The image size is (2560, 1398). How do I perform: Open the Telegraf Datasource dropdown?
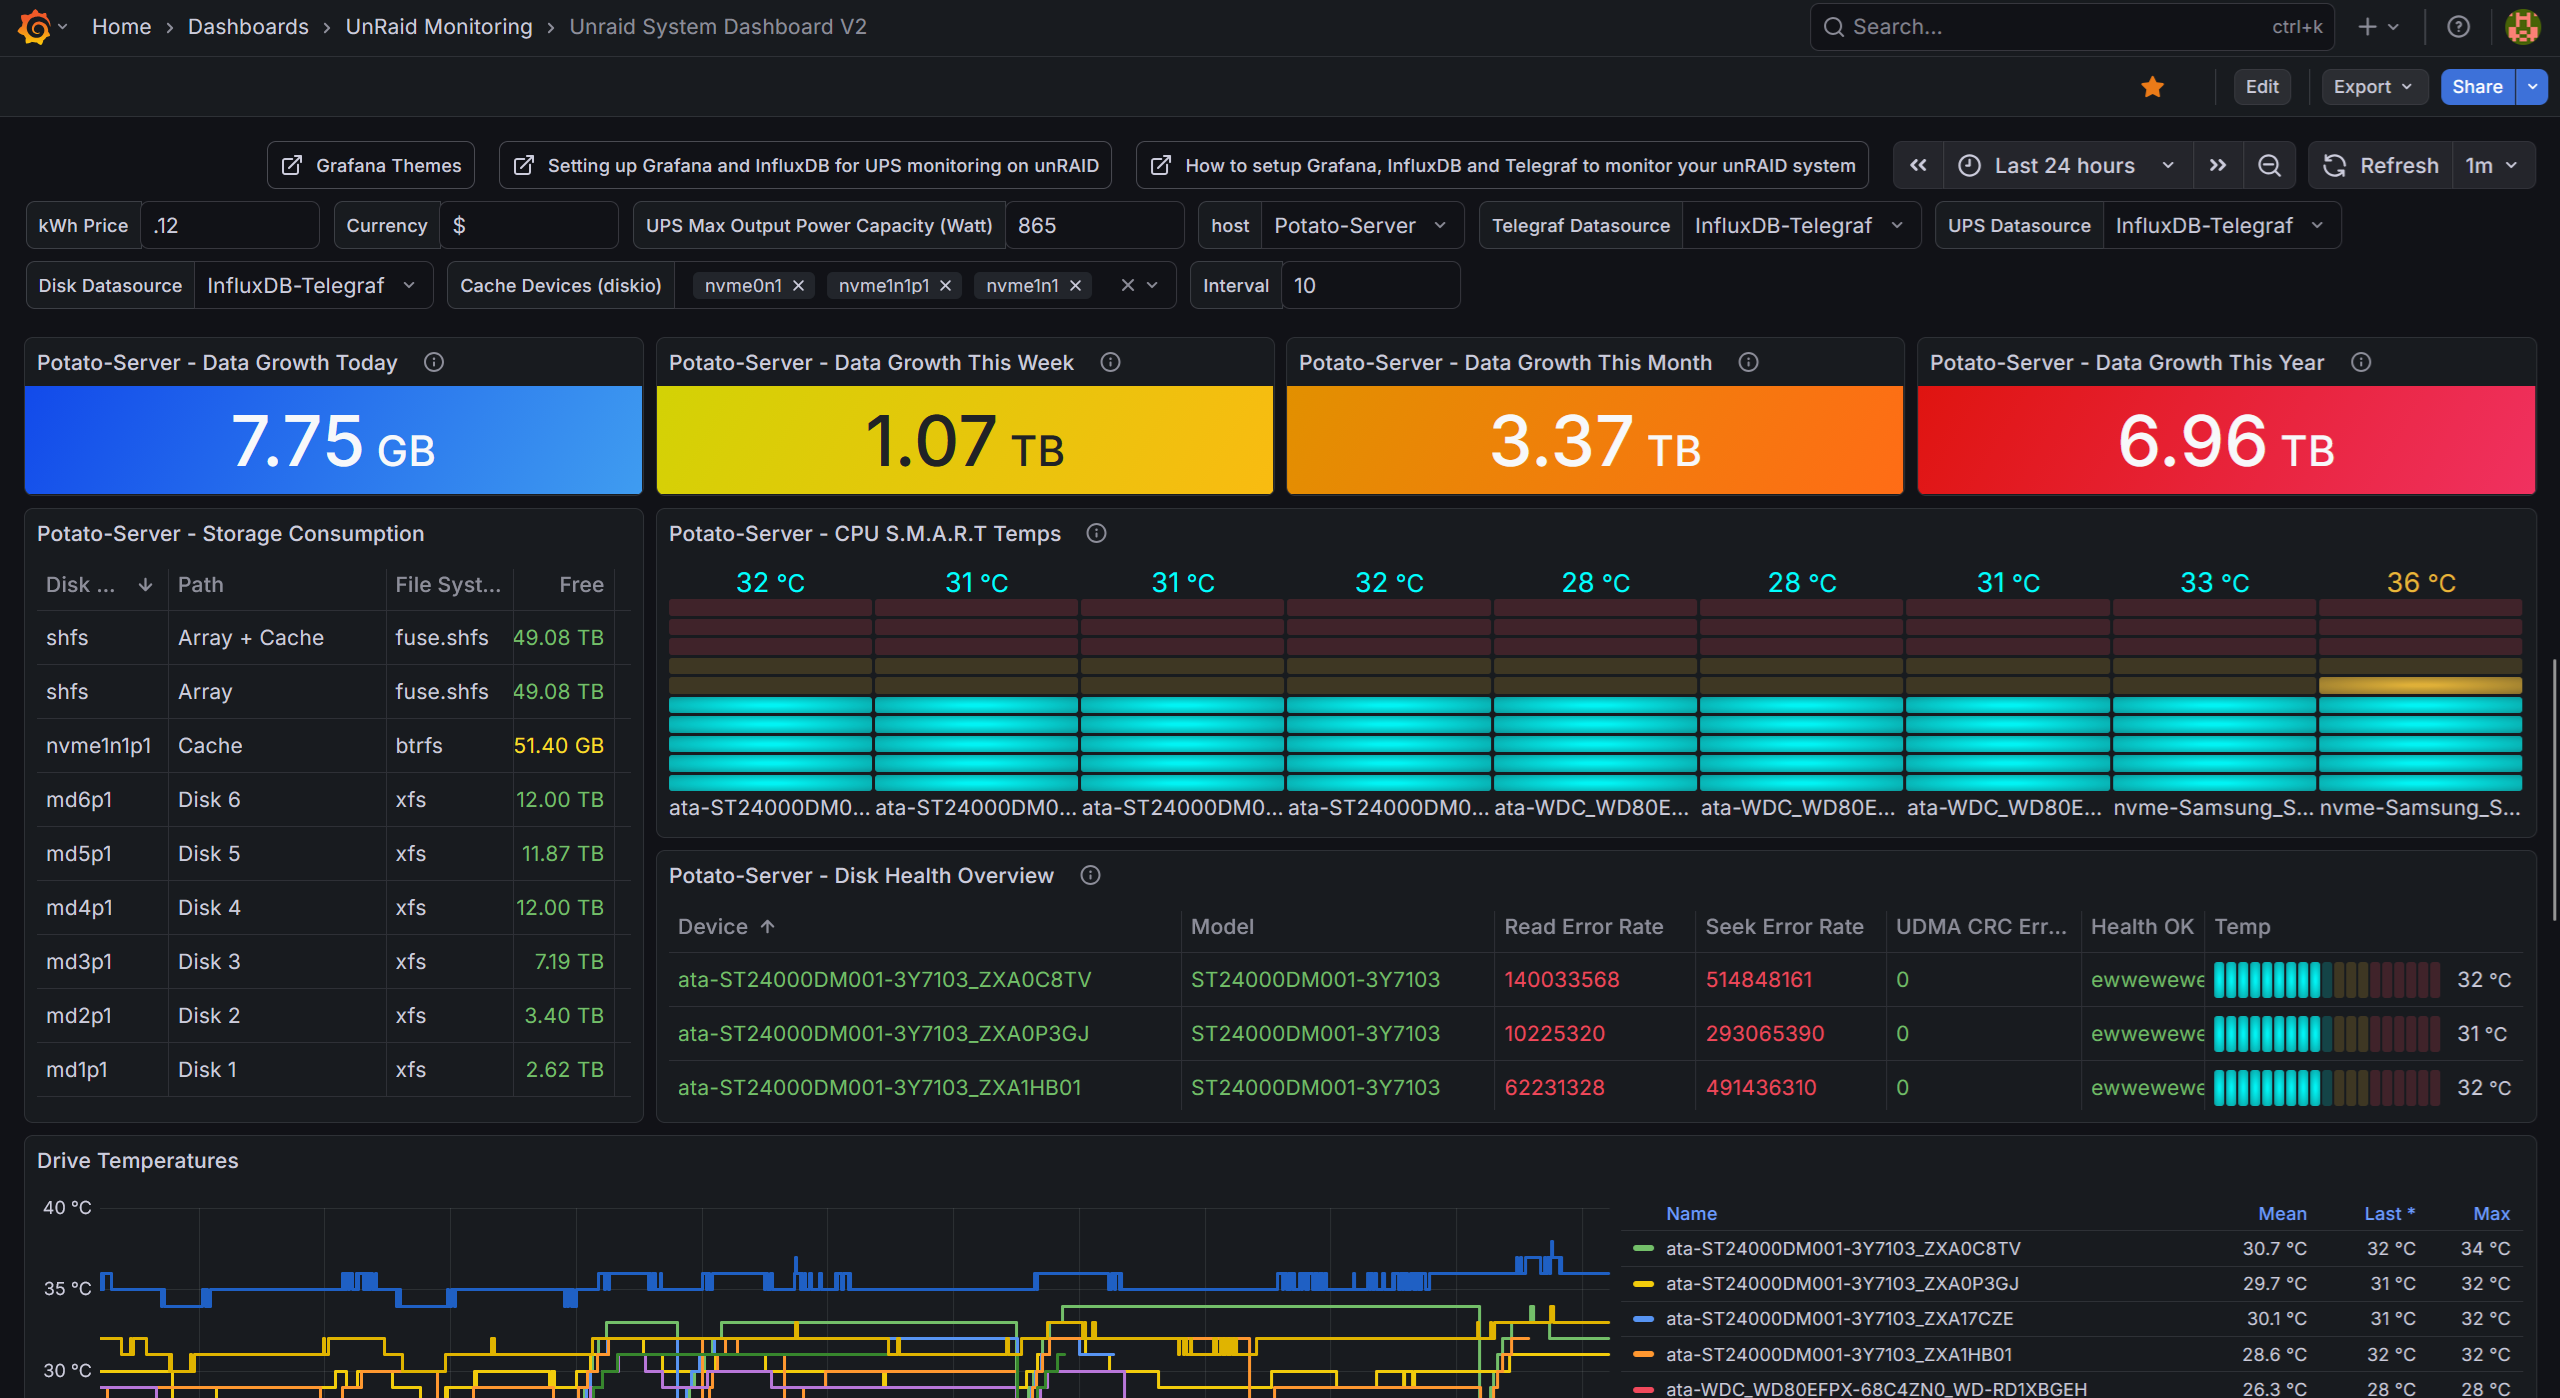point(1800,225)
